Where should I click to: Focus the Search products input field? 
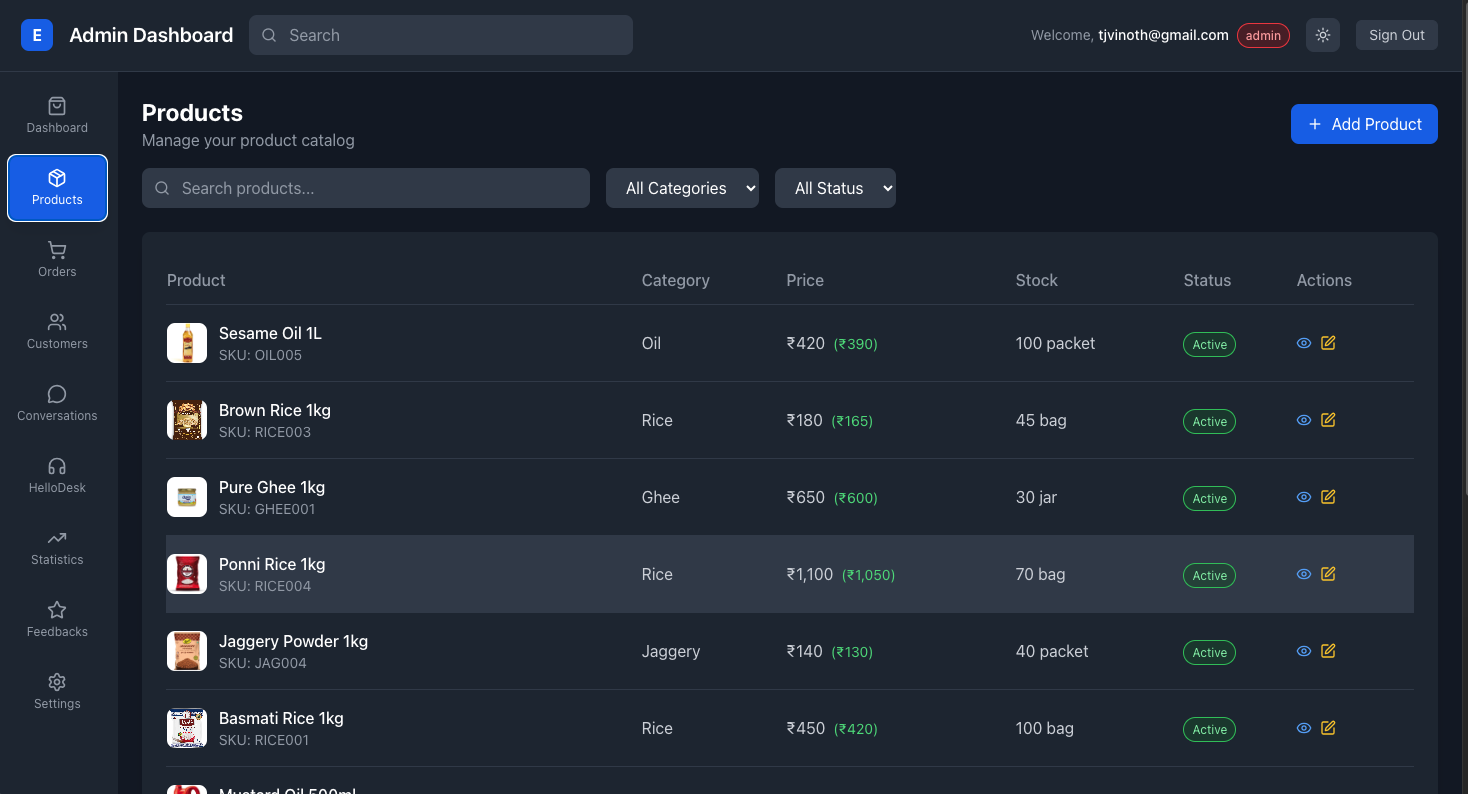click(380, 188)
